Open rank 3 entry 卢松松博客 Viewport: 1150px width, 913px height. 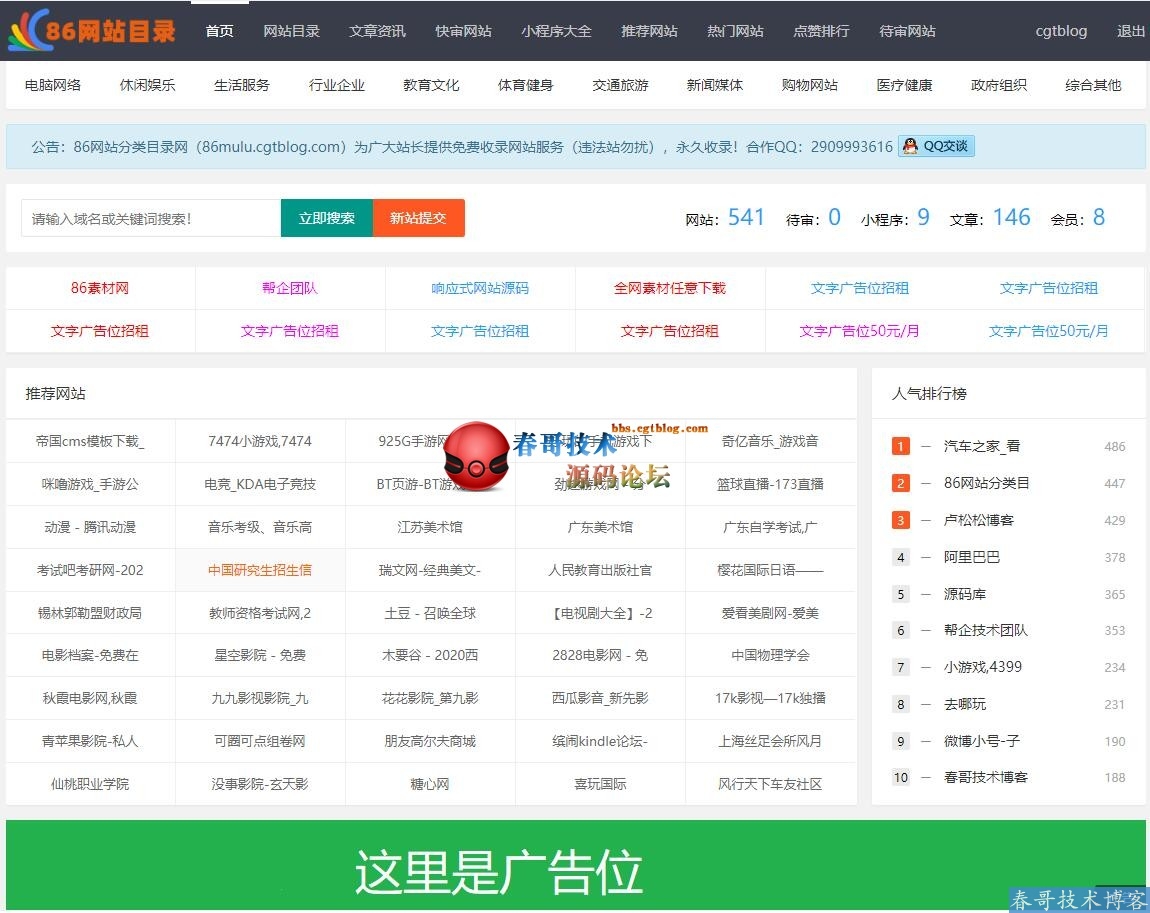pos(979,520)
